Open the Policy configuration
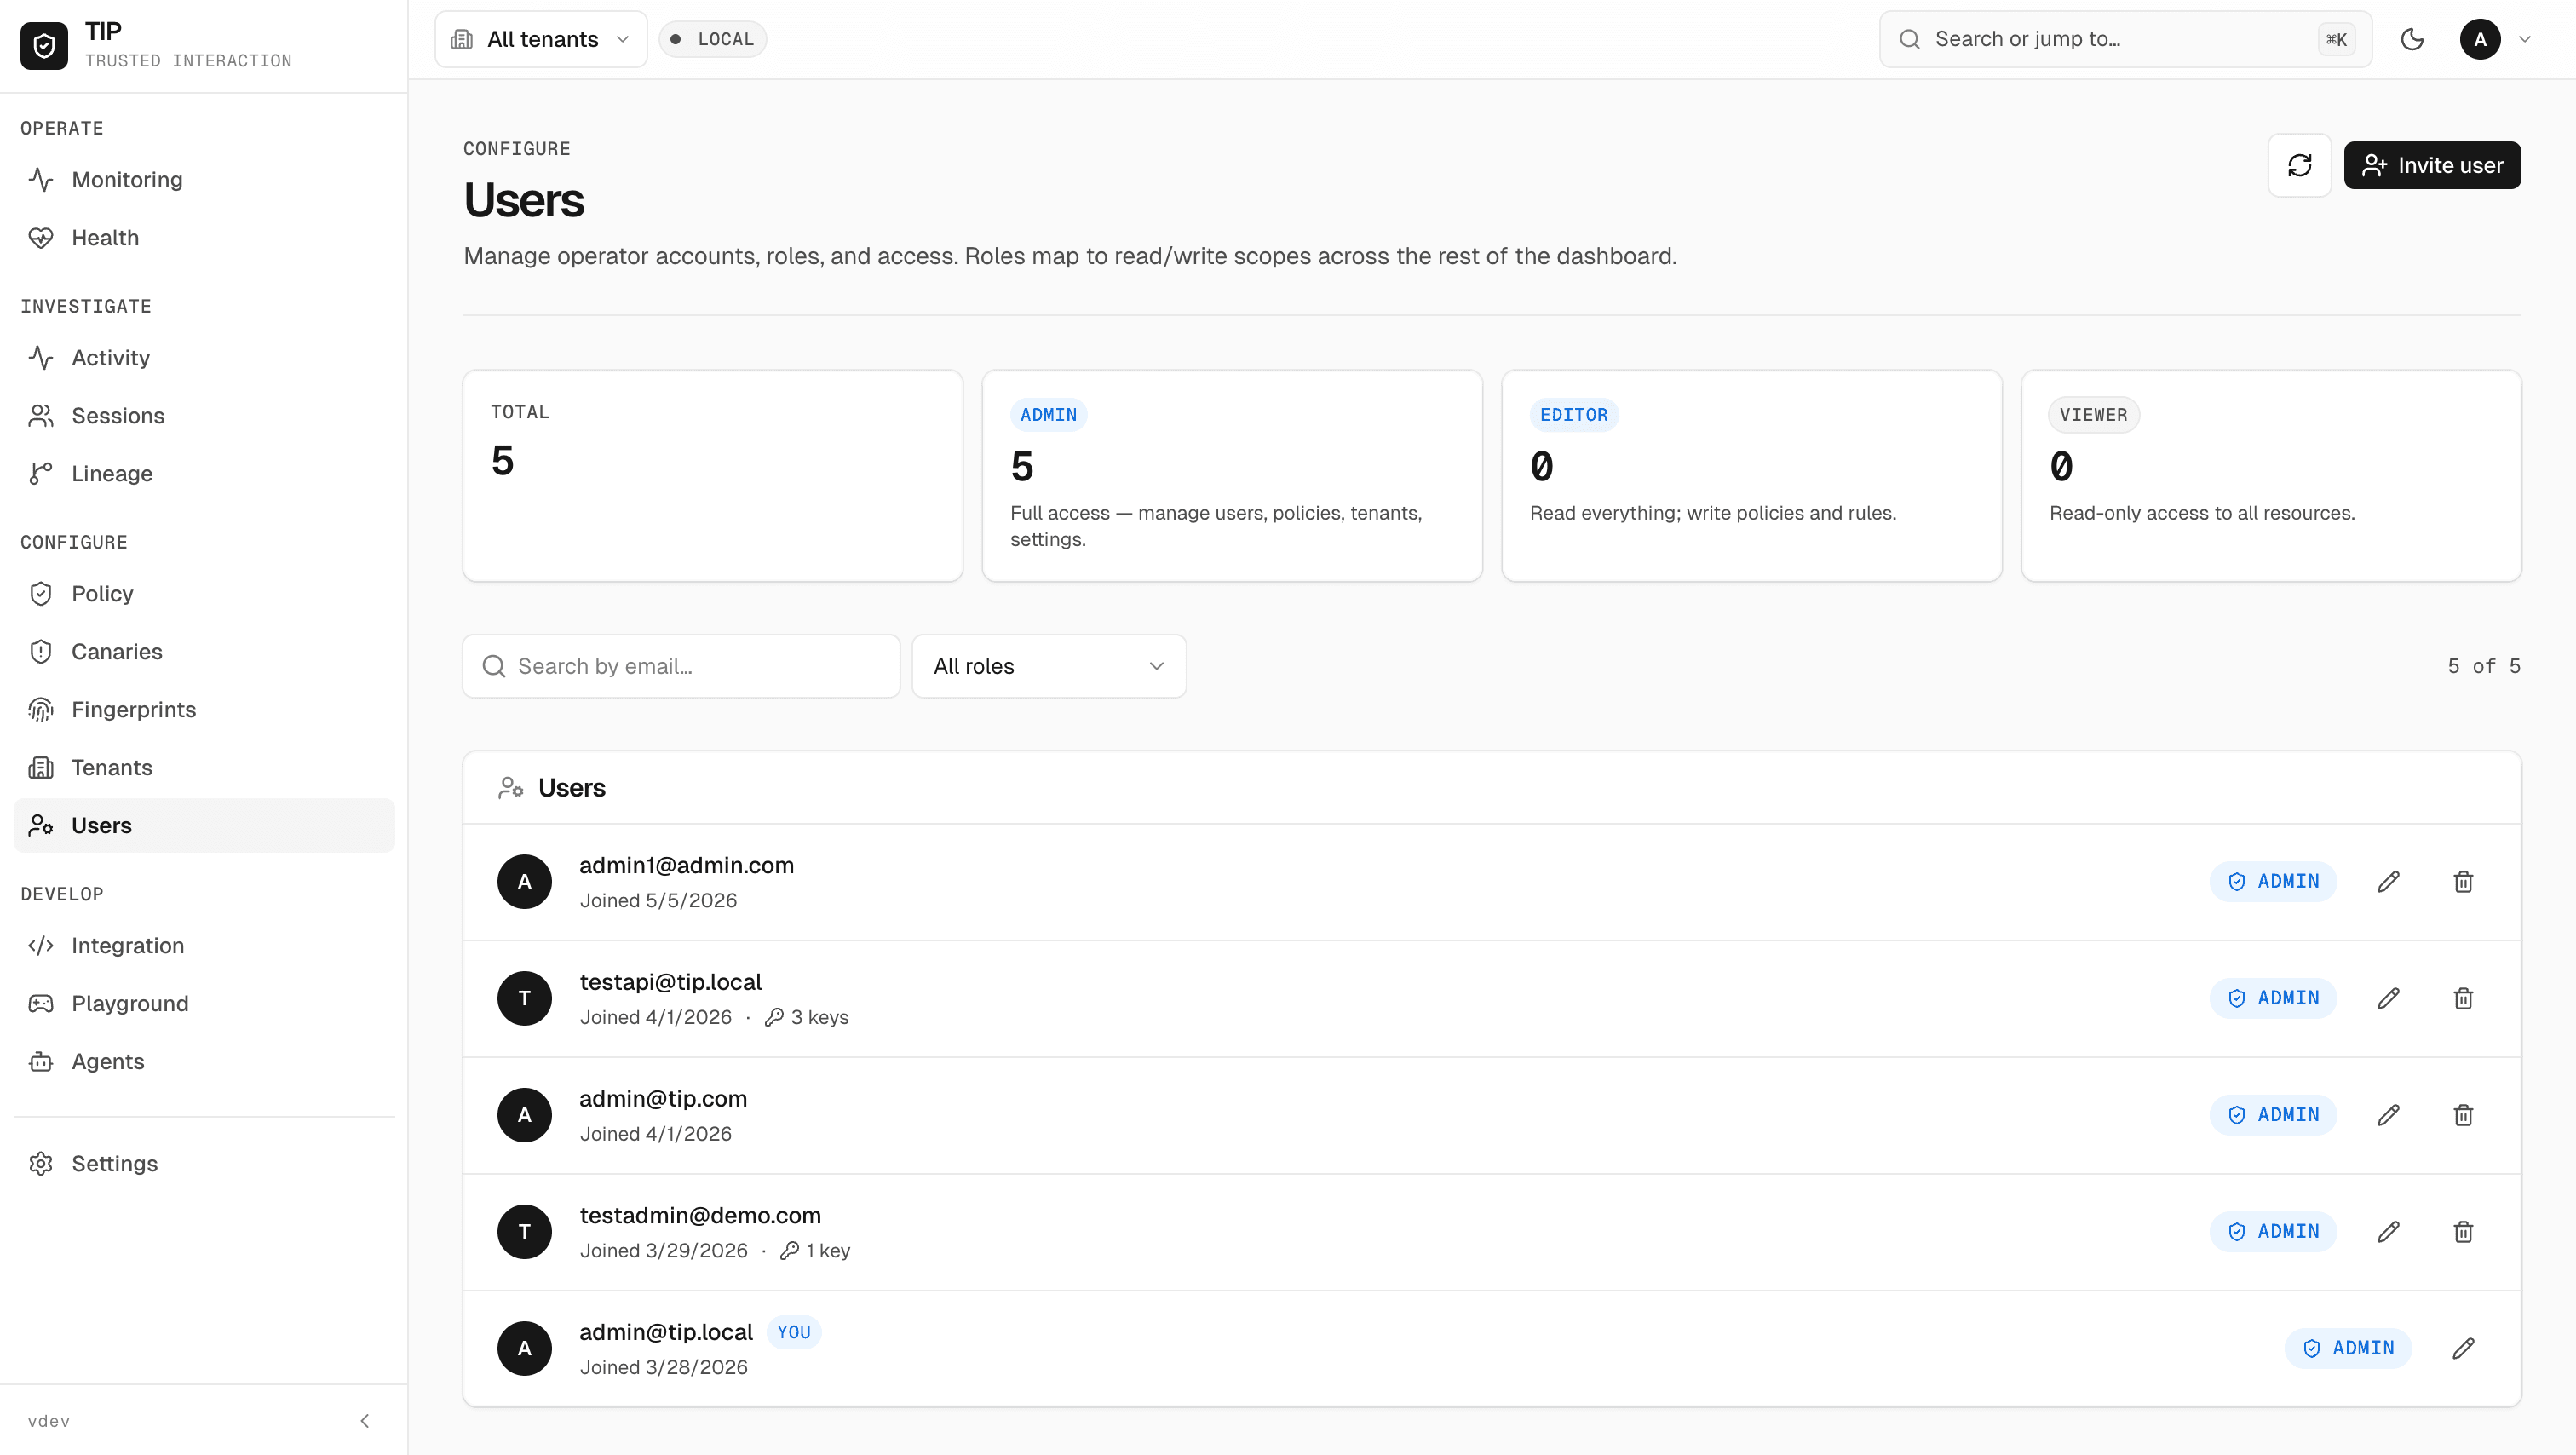 click(x=204, y=594)
